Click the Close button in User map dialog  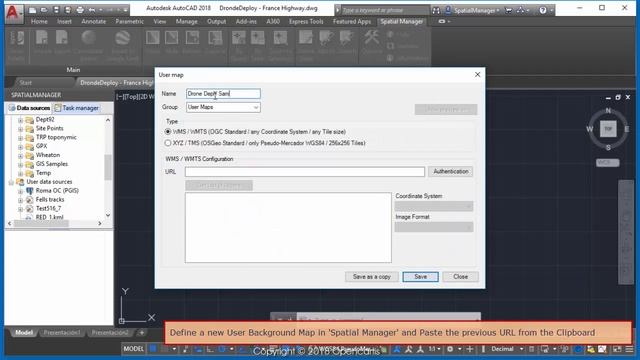tap(460, 277)
